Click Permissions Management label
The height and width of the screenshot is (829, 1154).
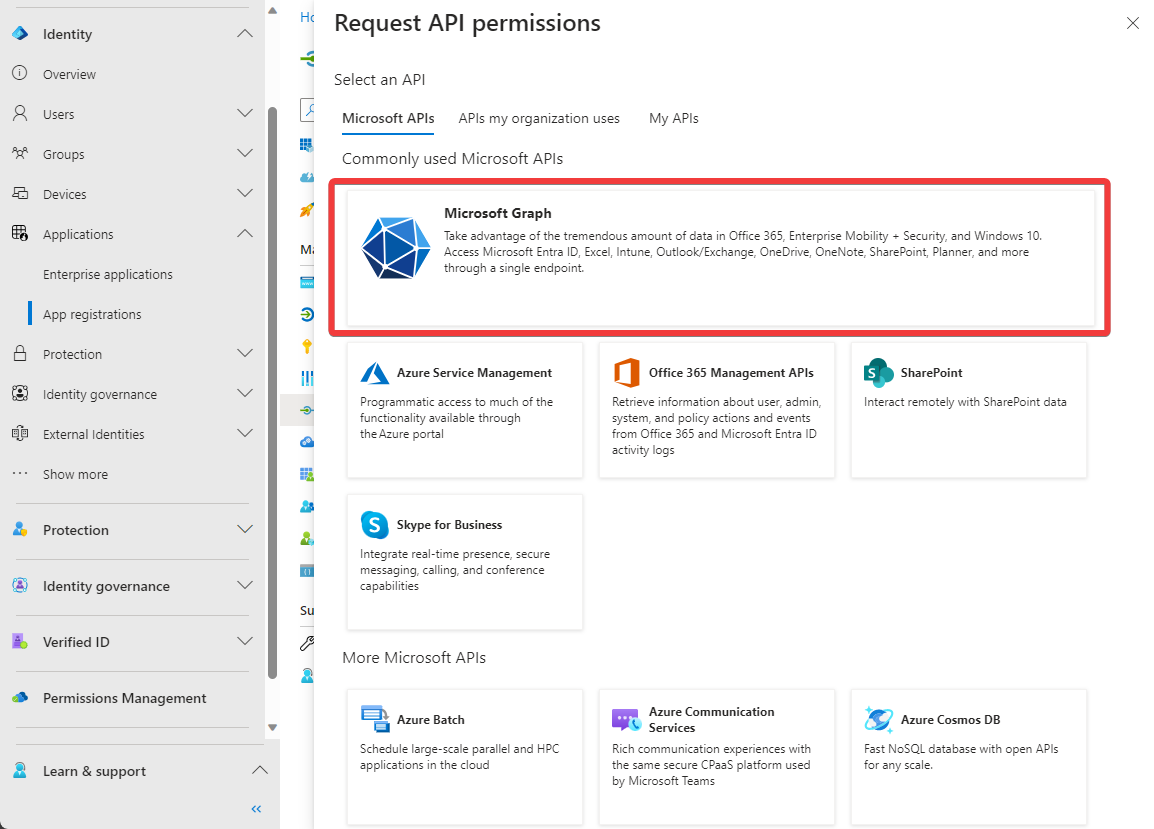tap(124, 698)
